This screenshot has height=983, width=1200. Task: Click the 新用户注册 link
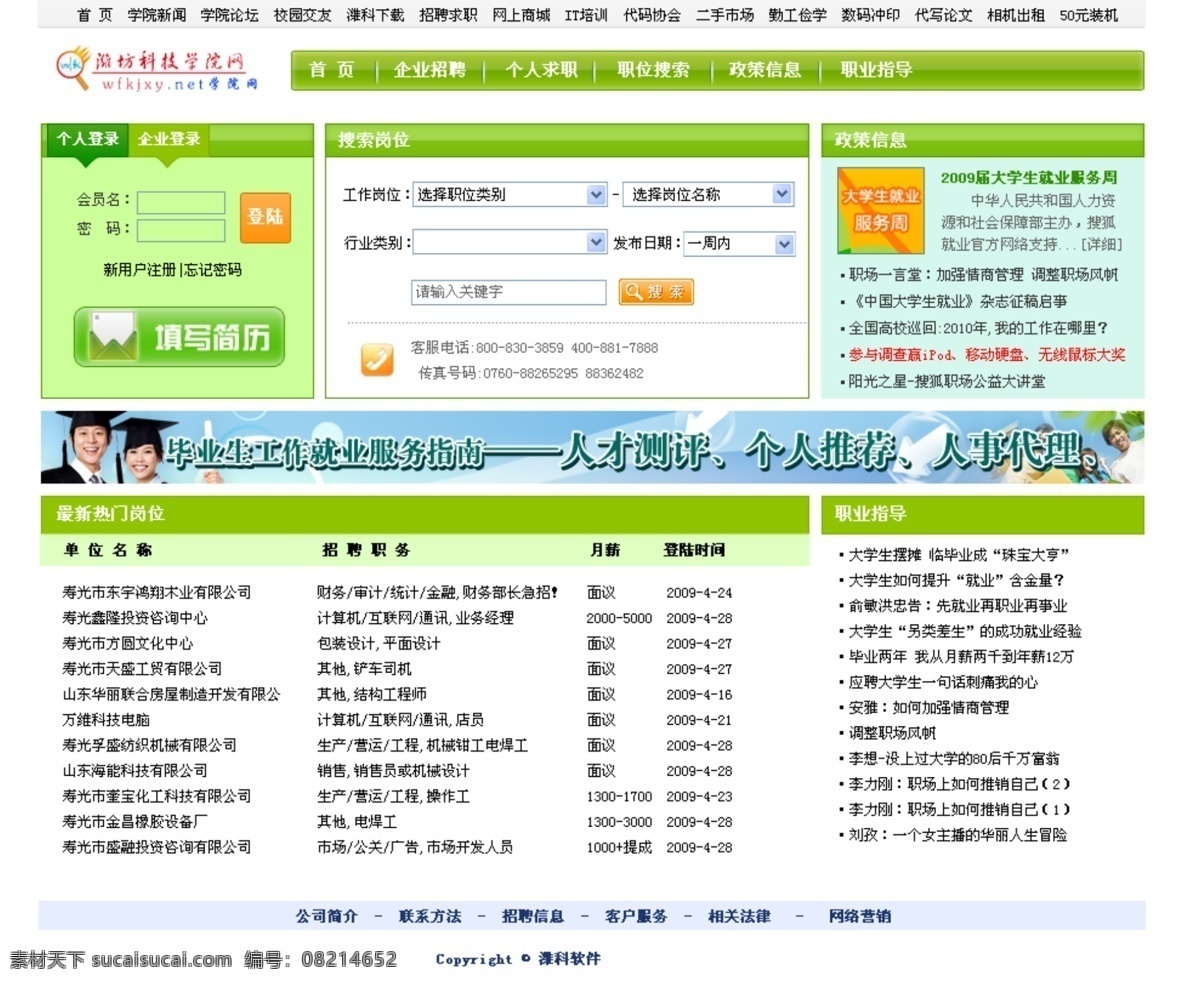tap(140, 270)
